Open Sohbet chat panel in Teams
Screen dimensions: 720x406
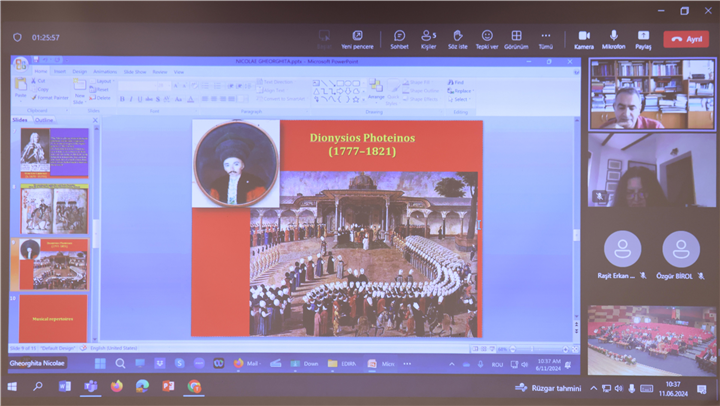point(399,39)
